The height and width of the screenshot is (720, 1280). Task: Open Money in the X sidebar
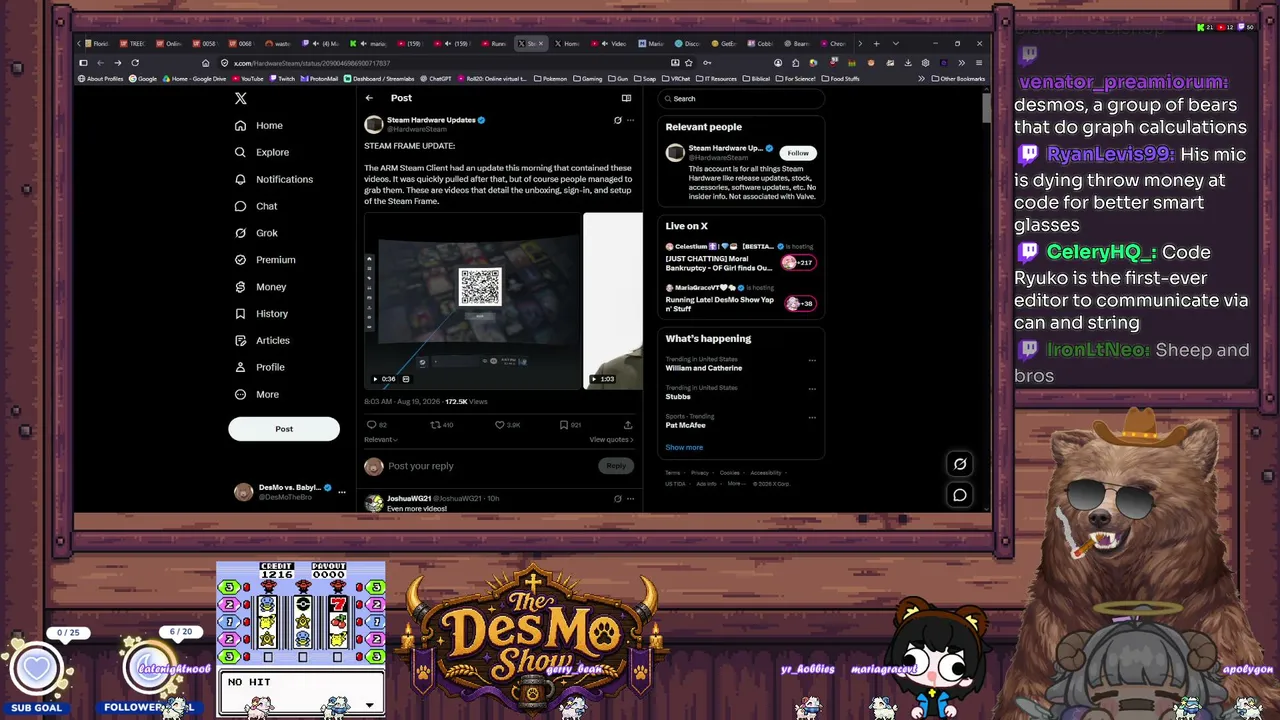point(260,287)
